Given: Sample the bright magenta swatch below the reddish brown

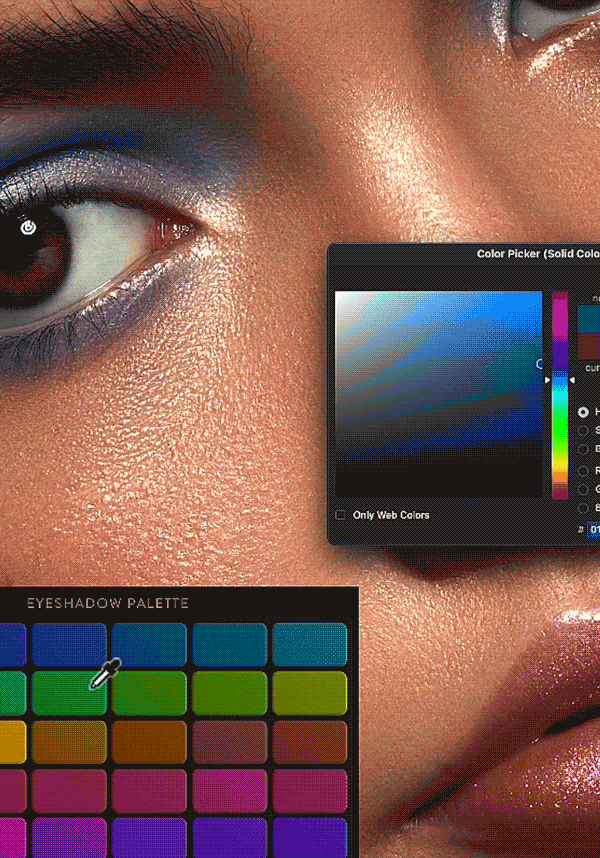Looking at the screenshot, I should tap(310, 791).
